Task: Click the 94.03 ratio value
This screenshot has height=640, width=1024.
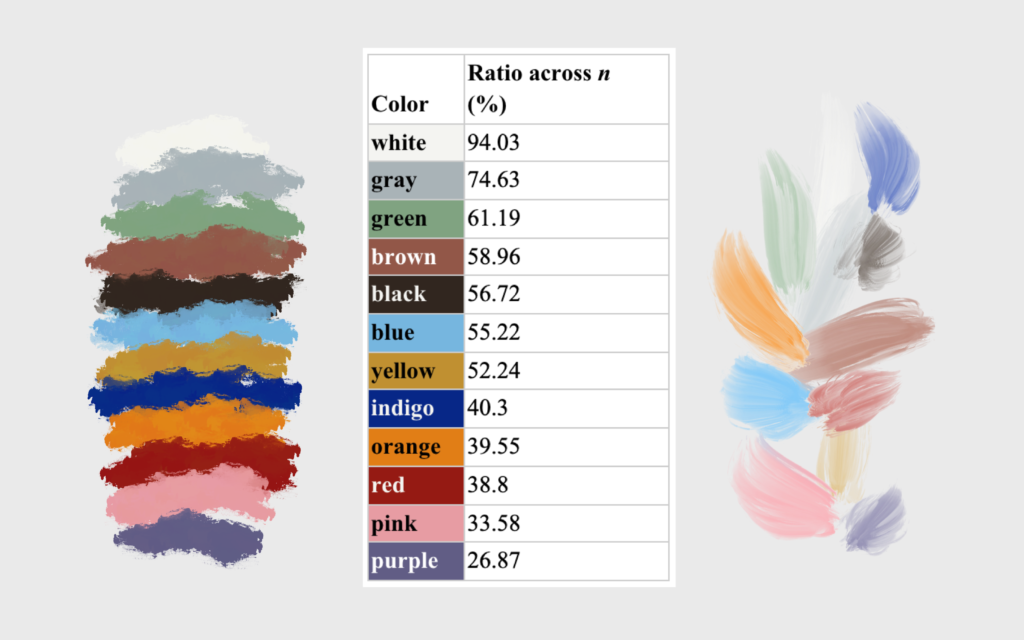Action: coord(566,143)
